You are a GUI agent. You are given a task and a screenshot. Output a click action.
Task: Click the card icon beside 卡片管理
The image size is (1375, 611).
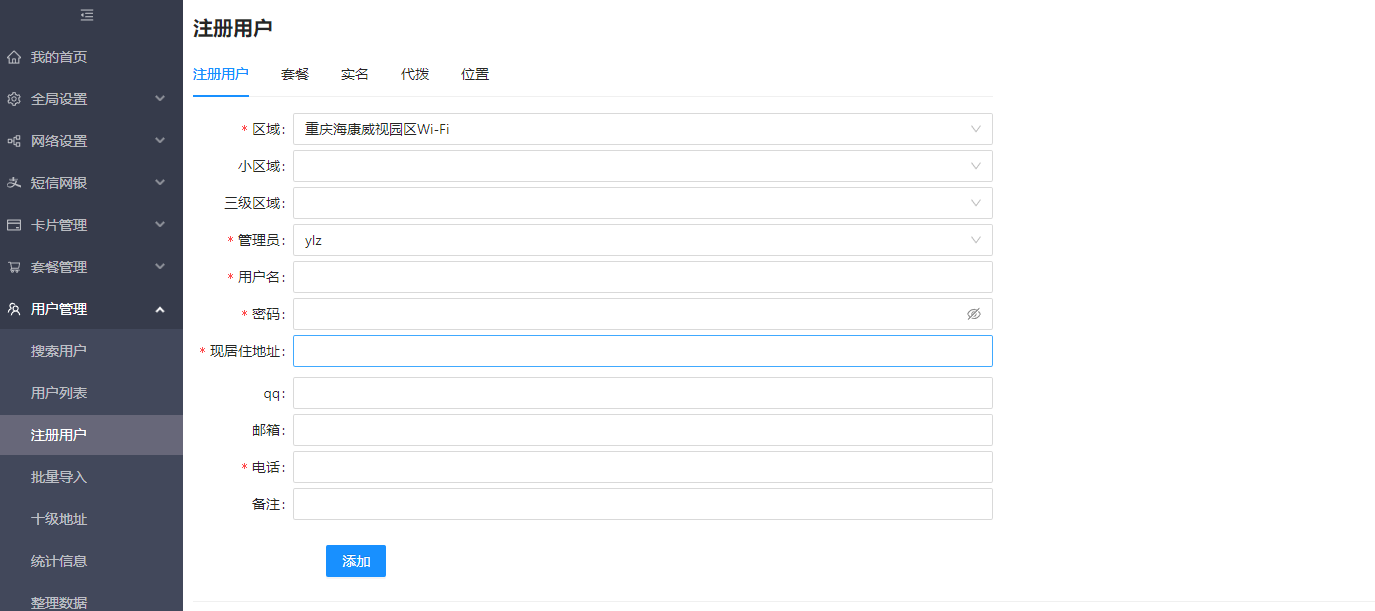(14, 225)
